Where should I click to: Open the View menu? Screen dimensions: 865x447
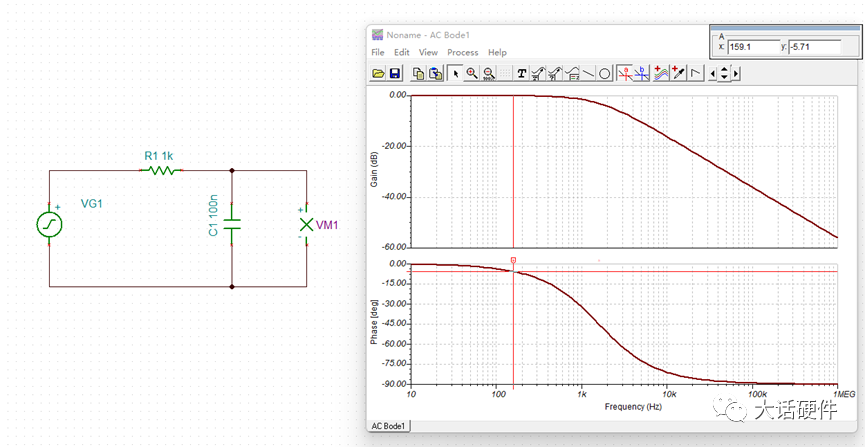(428, 52)
